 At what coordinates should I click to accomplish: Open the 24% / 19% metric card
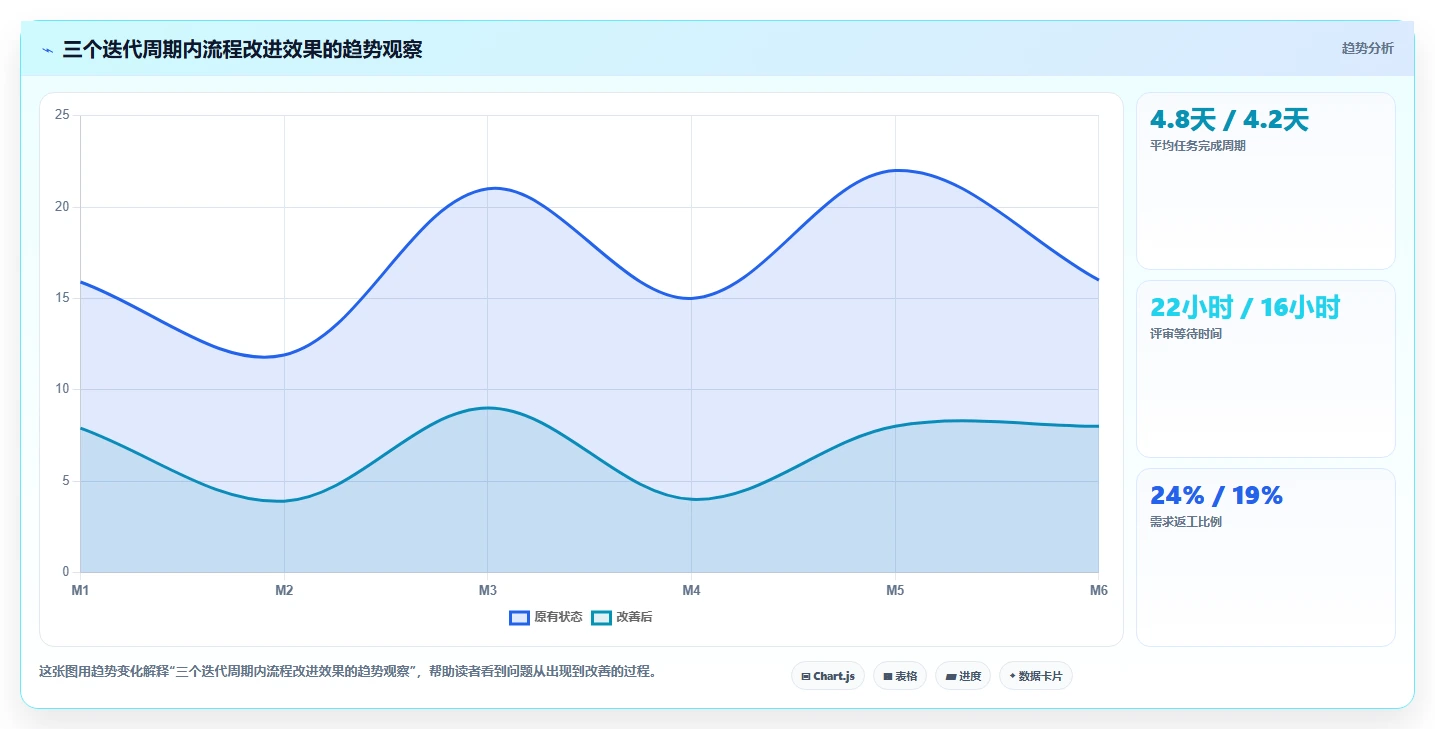(x=1266, y=558)
